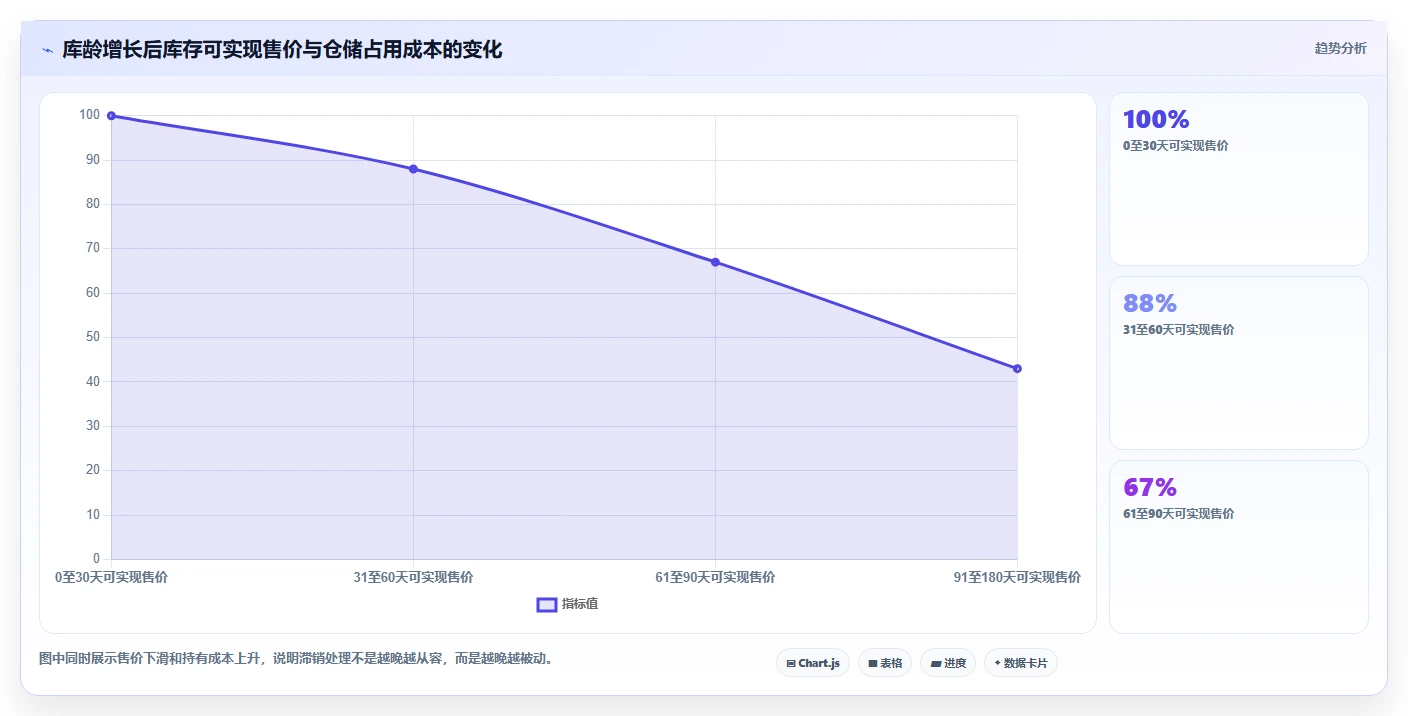The width and height of the screenshot is (1408, 716).
Task: Click the 31至60天可实现售价 card caption
Action: click(x=1179, y=330)
